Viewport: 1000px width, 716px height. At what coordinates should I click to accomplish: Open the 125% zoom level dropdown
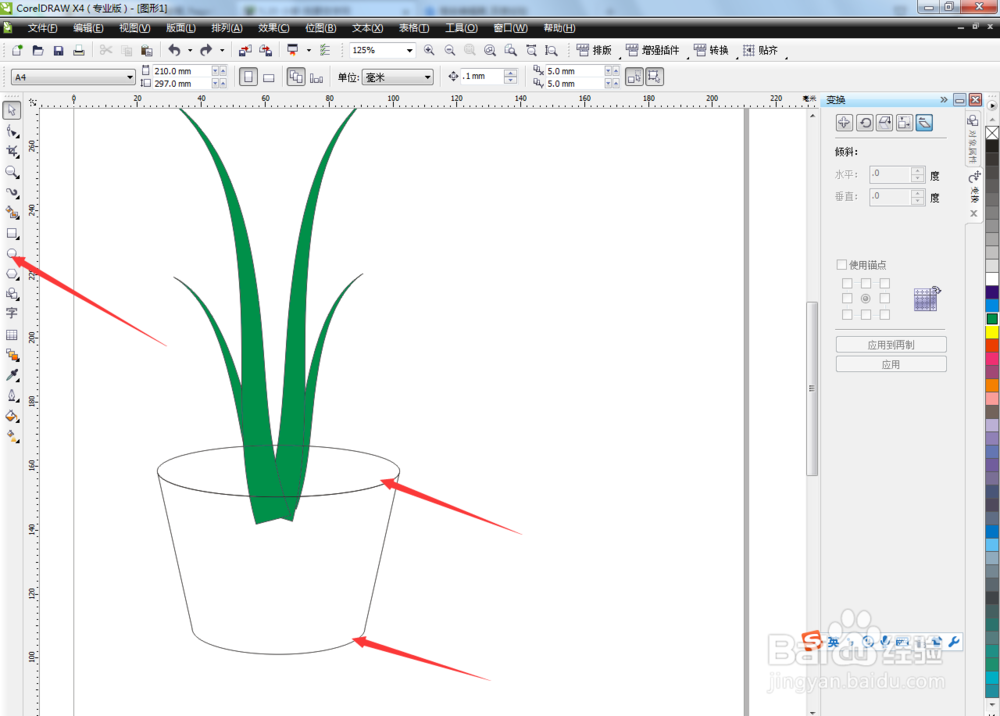click(409, 50)
